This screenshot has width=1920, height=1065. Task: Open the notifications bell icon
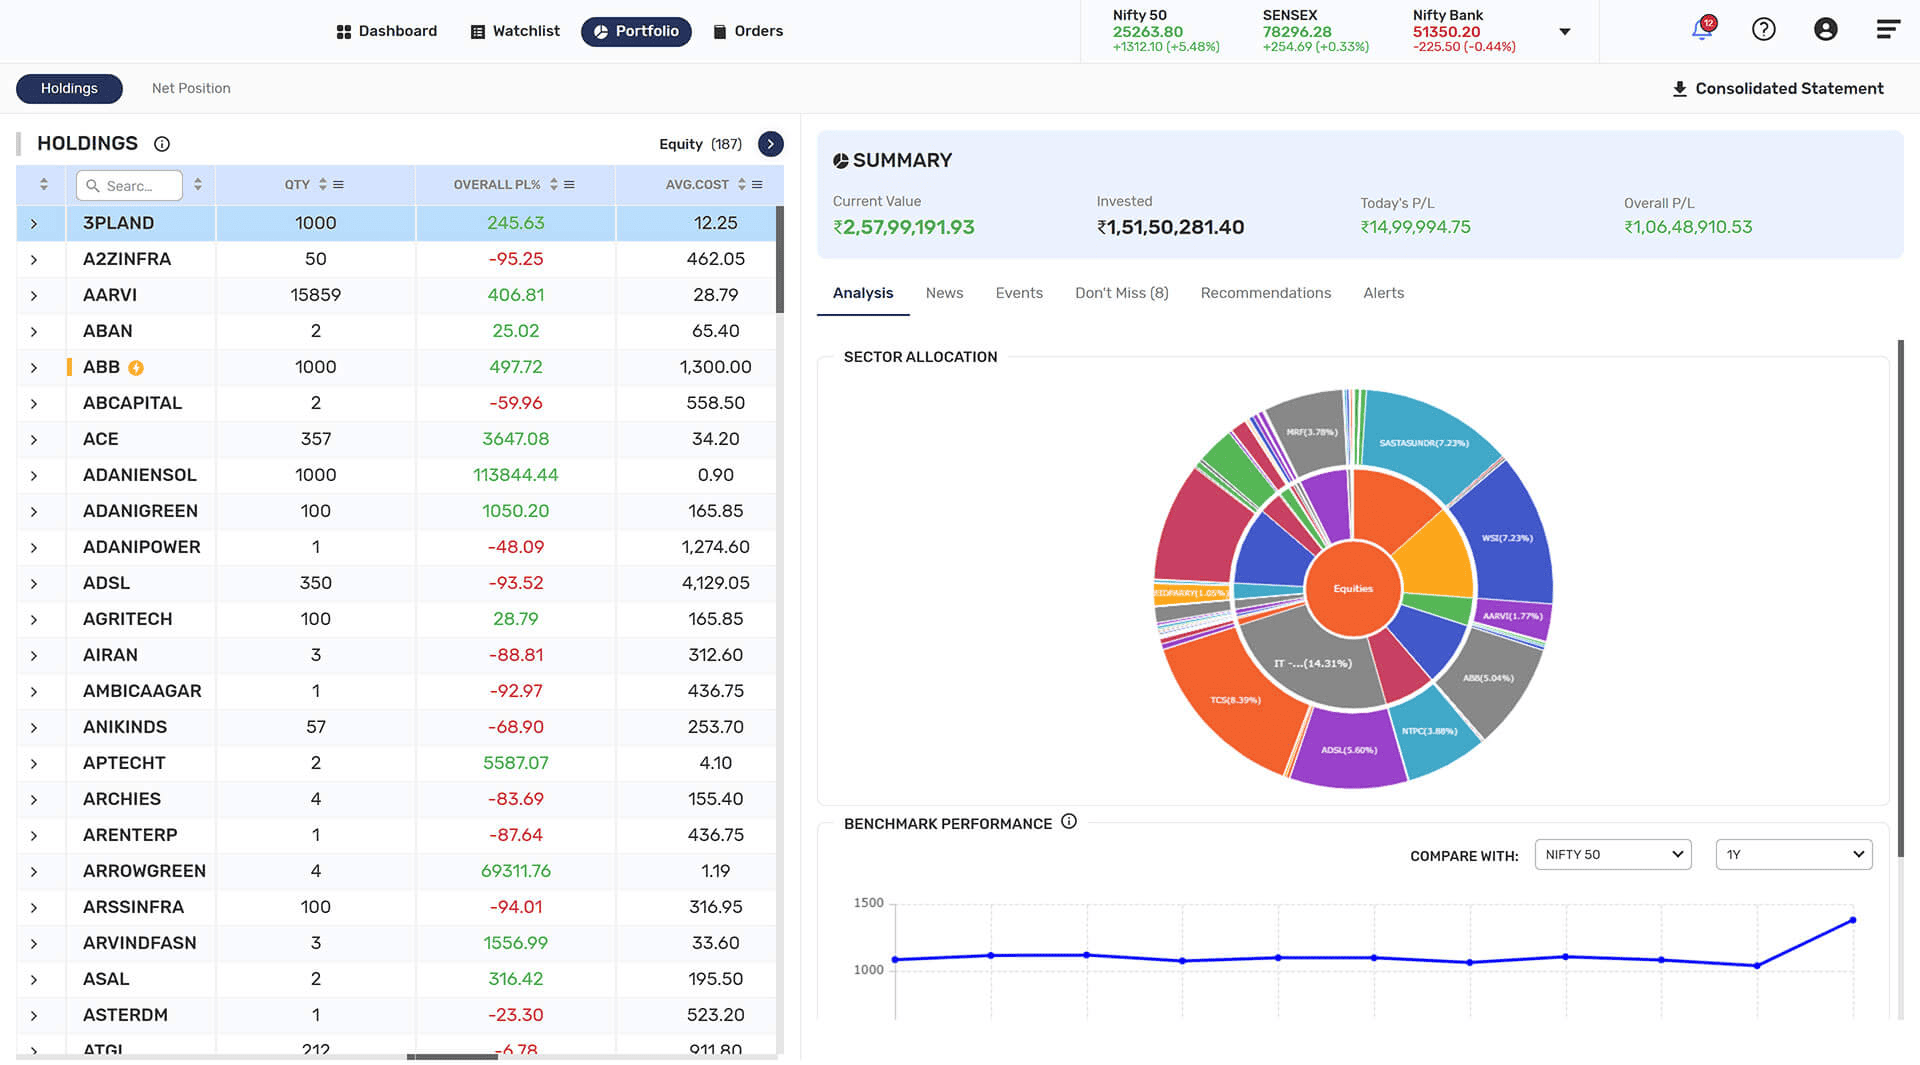[x=1703, y=29]
